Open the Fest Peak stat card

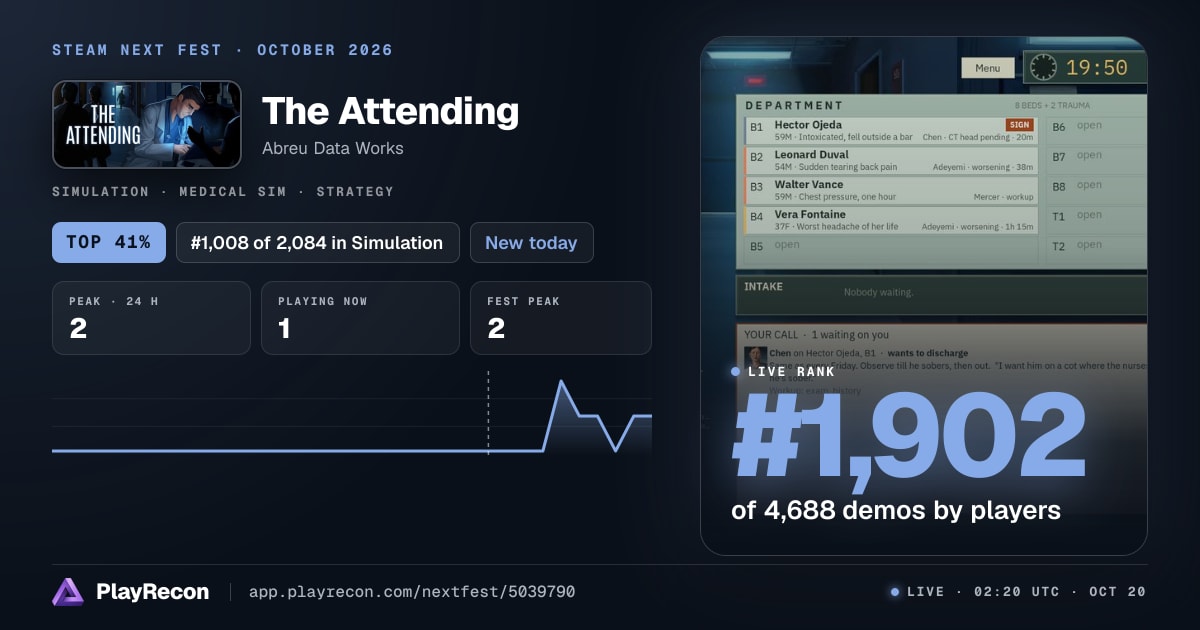[561, 318]
